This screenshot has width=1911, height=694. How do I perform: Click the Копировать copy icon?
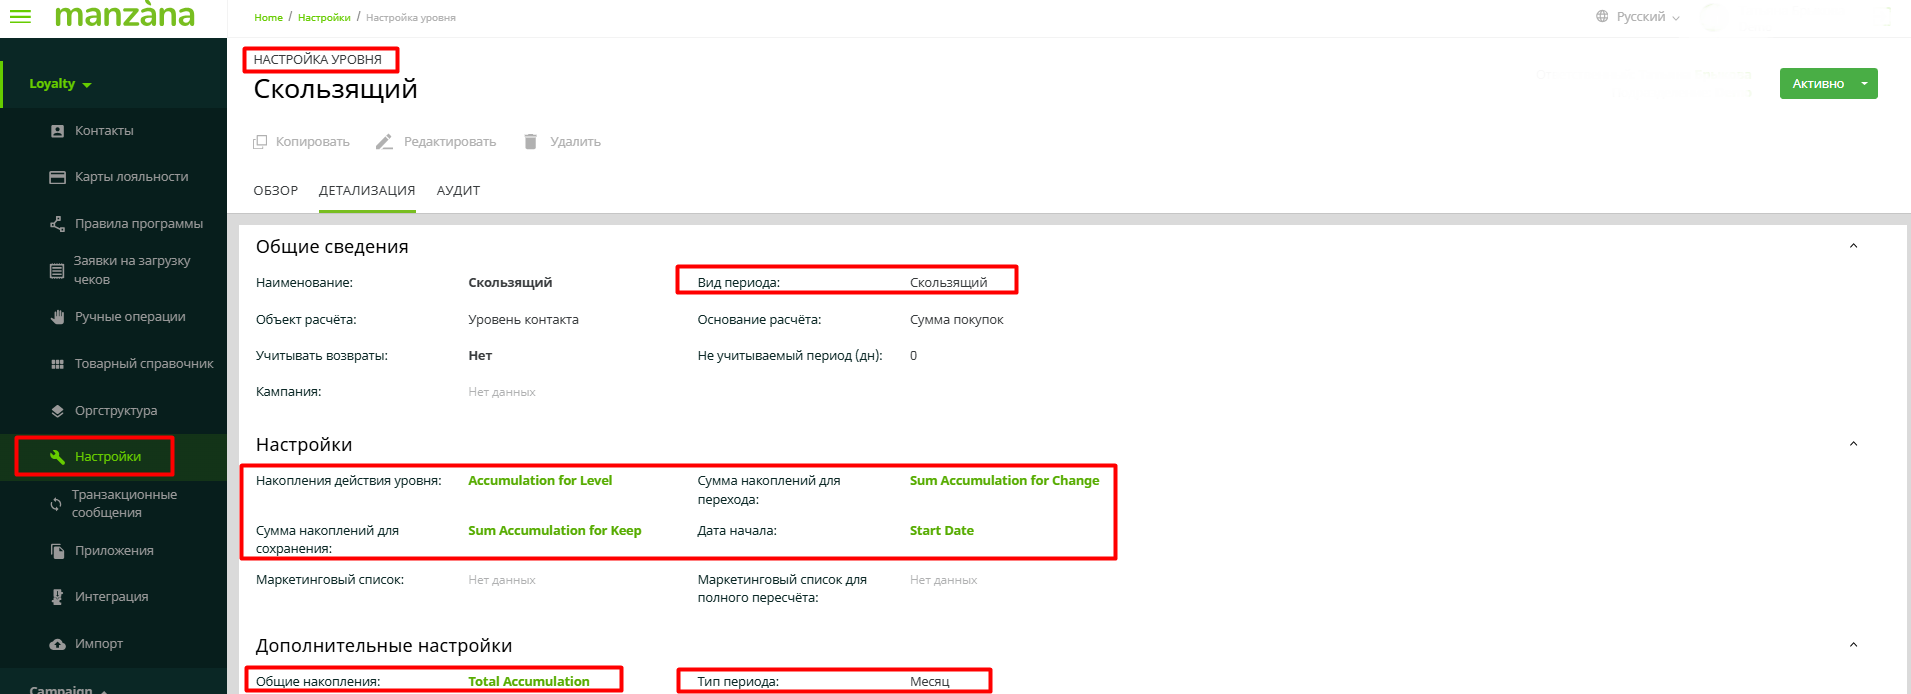(260, 142)
